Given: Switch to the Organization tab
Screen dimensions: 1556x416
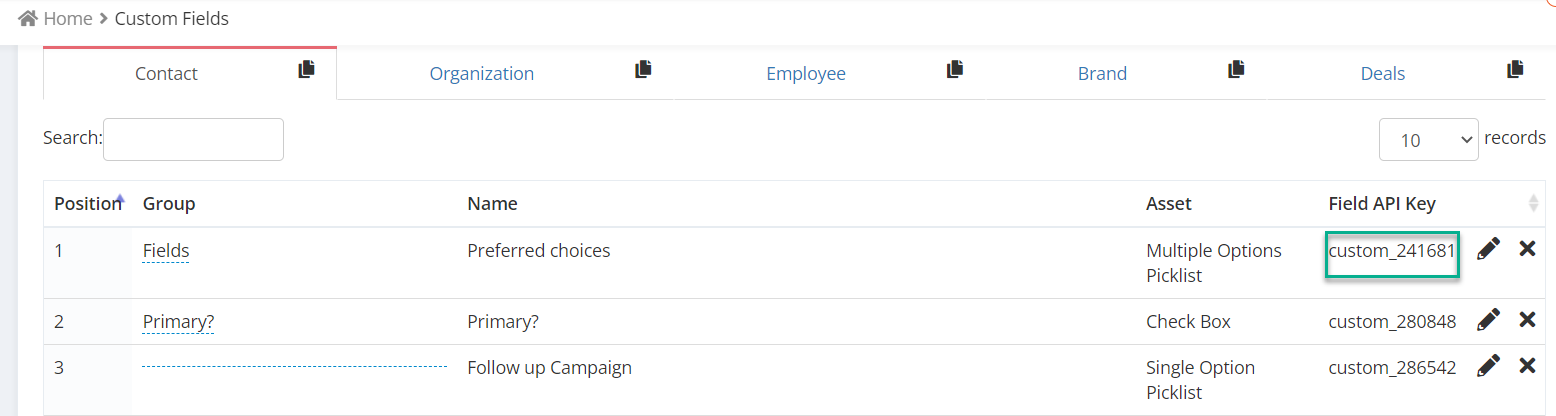Looking at the screenshot, I should [x=482, y=73].
